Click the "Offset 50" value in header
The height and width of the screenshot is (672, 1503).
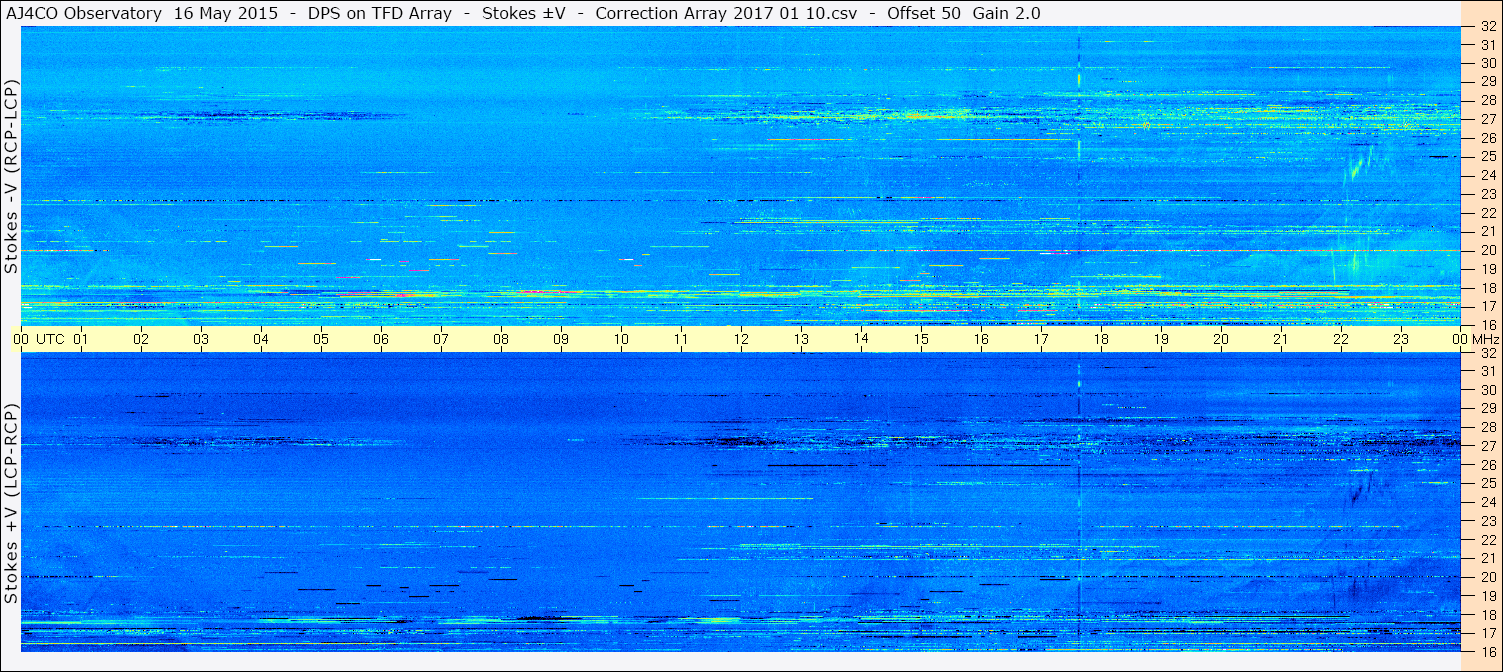[x=924, y=13]
